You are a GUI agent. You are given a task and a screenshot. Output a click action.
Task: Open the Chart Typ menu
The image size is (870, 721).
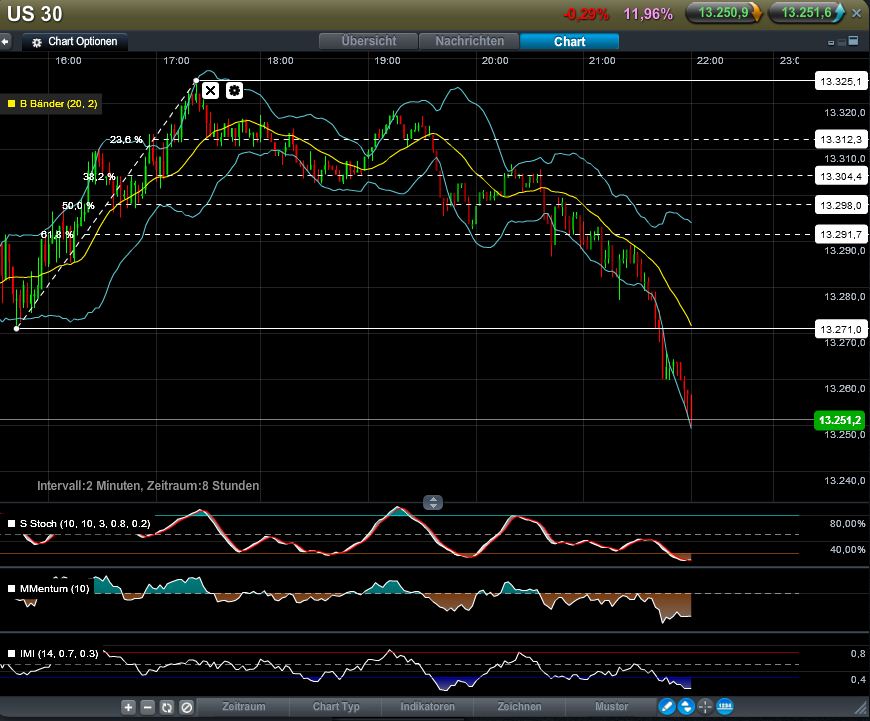336,707
